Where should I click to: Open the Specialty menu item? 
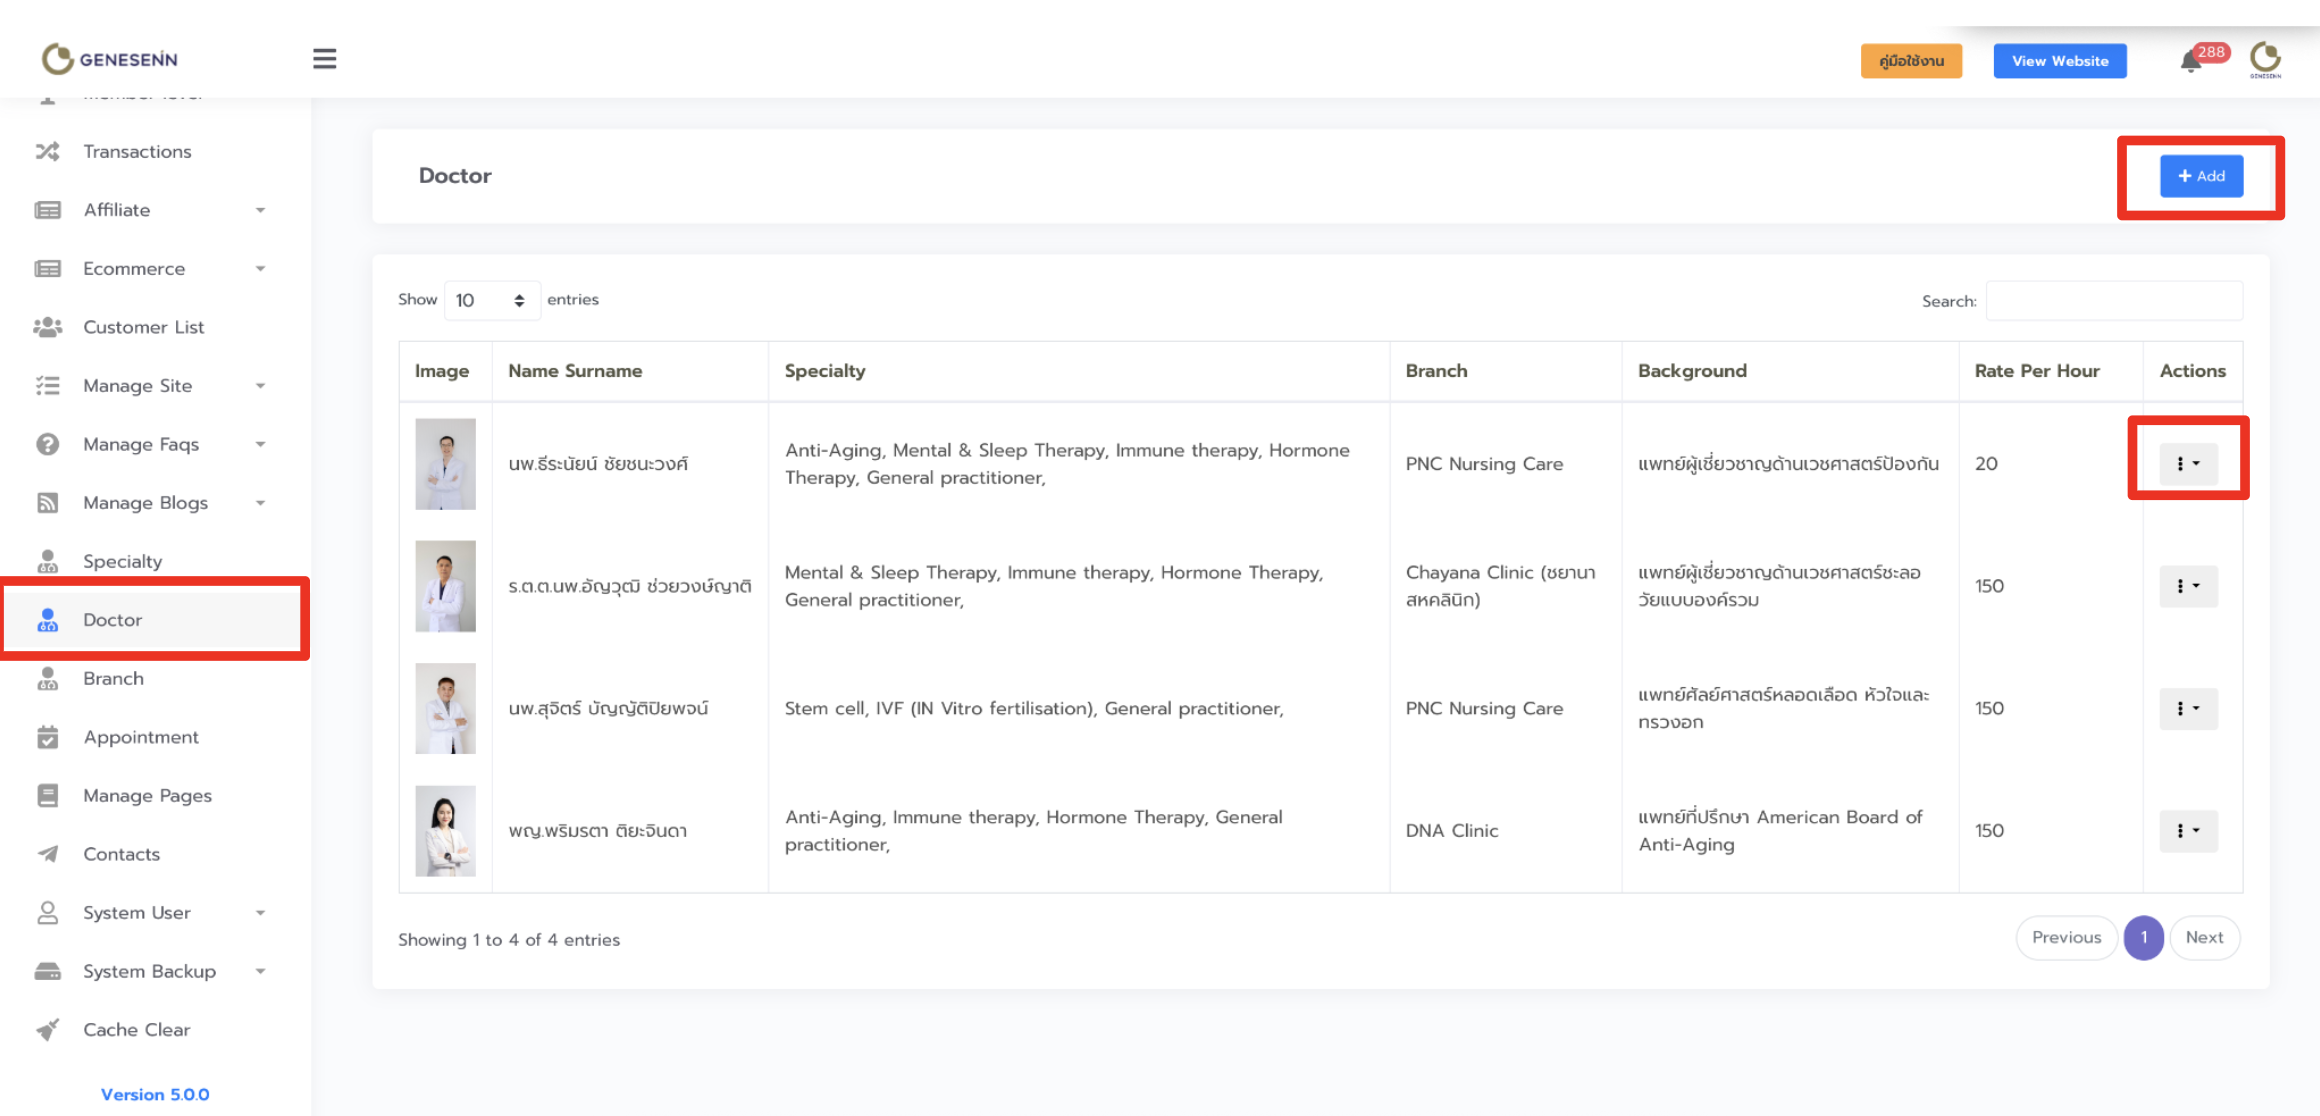click(122, 561)
